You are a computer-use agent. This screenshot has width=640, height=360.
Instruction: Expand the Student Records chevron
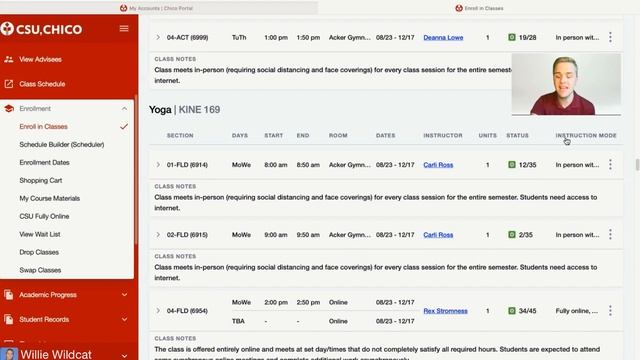124,319
